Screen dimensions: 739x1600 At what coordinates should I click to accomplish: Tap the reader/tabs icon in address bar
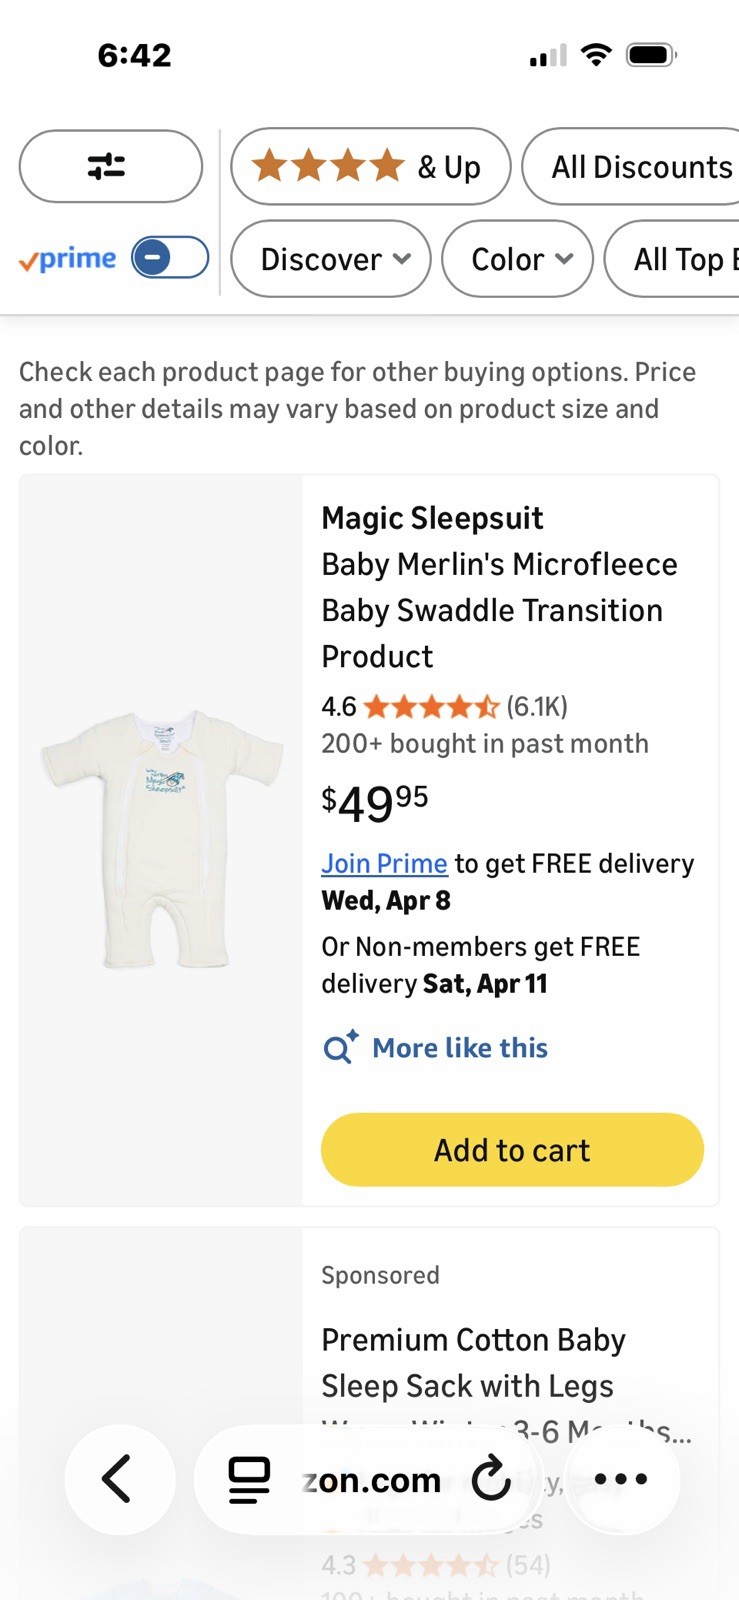point(249,1480)
